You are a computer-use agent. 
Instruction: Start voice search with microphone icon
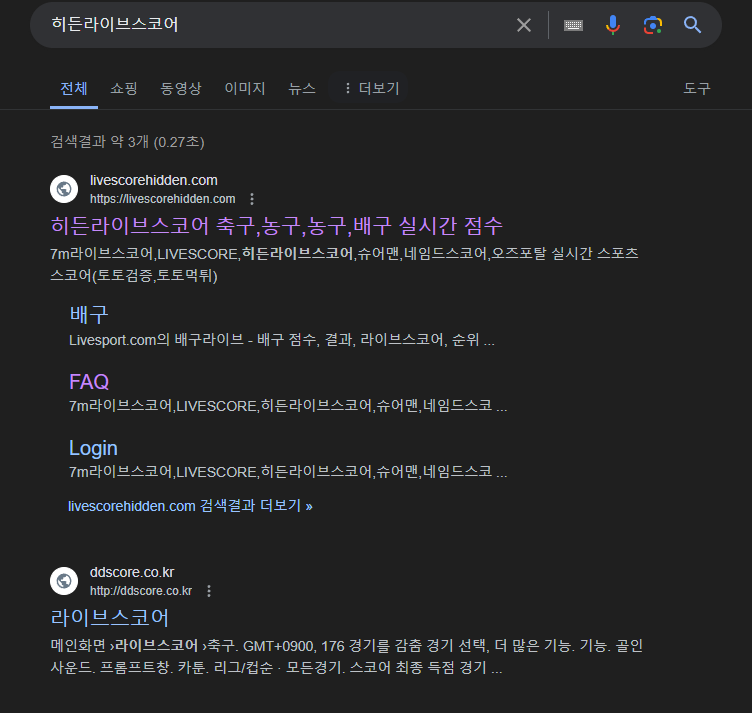point(613,25)
